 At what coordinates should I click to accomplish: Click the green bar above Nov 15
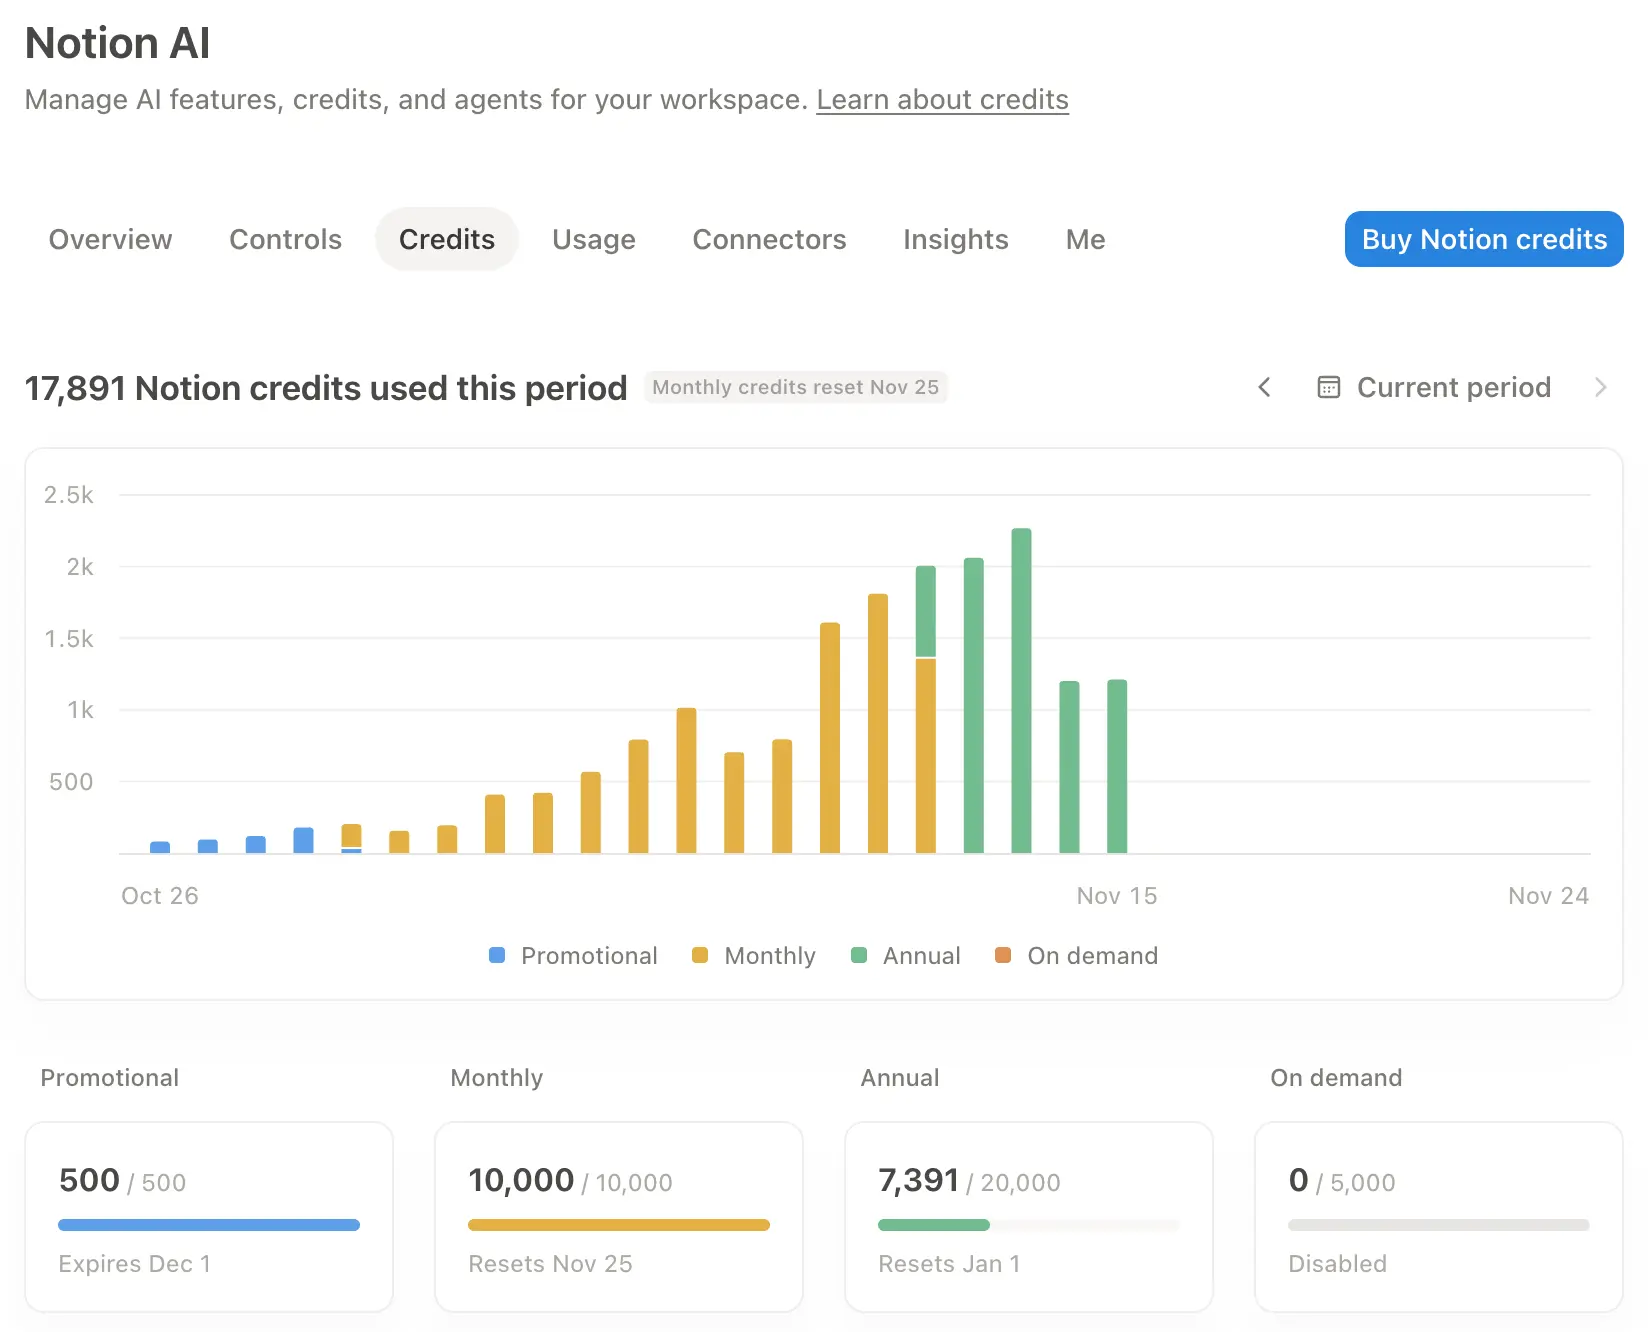point(1117,766)
